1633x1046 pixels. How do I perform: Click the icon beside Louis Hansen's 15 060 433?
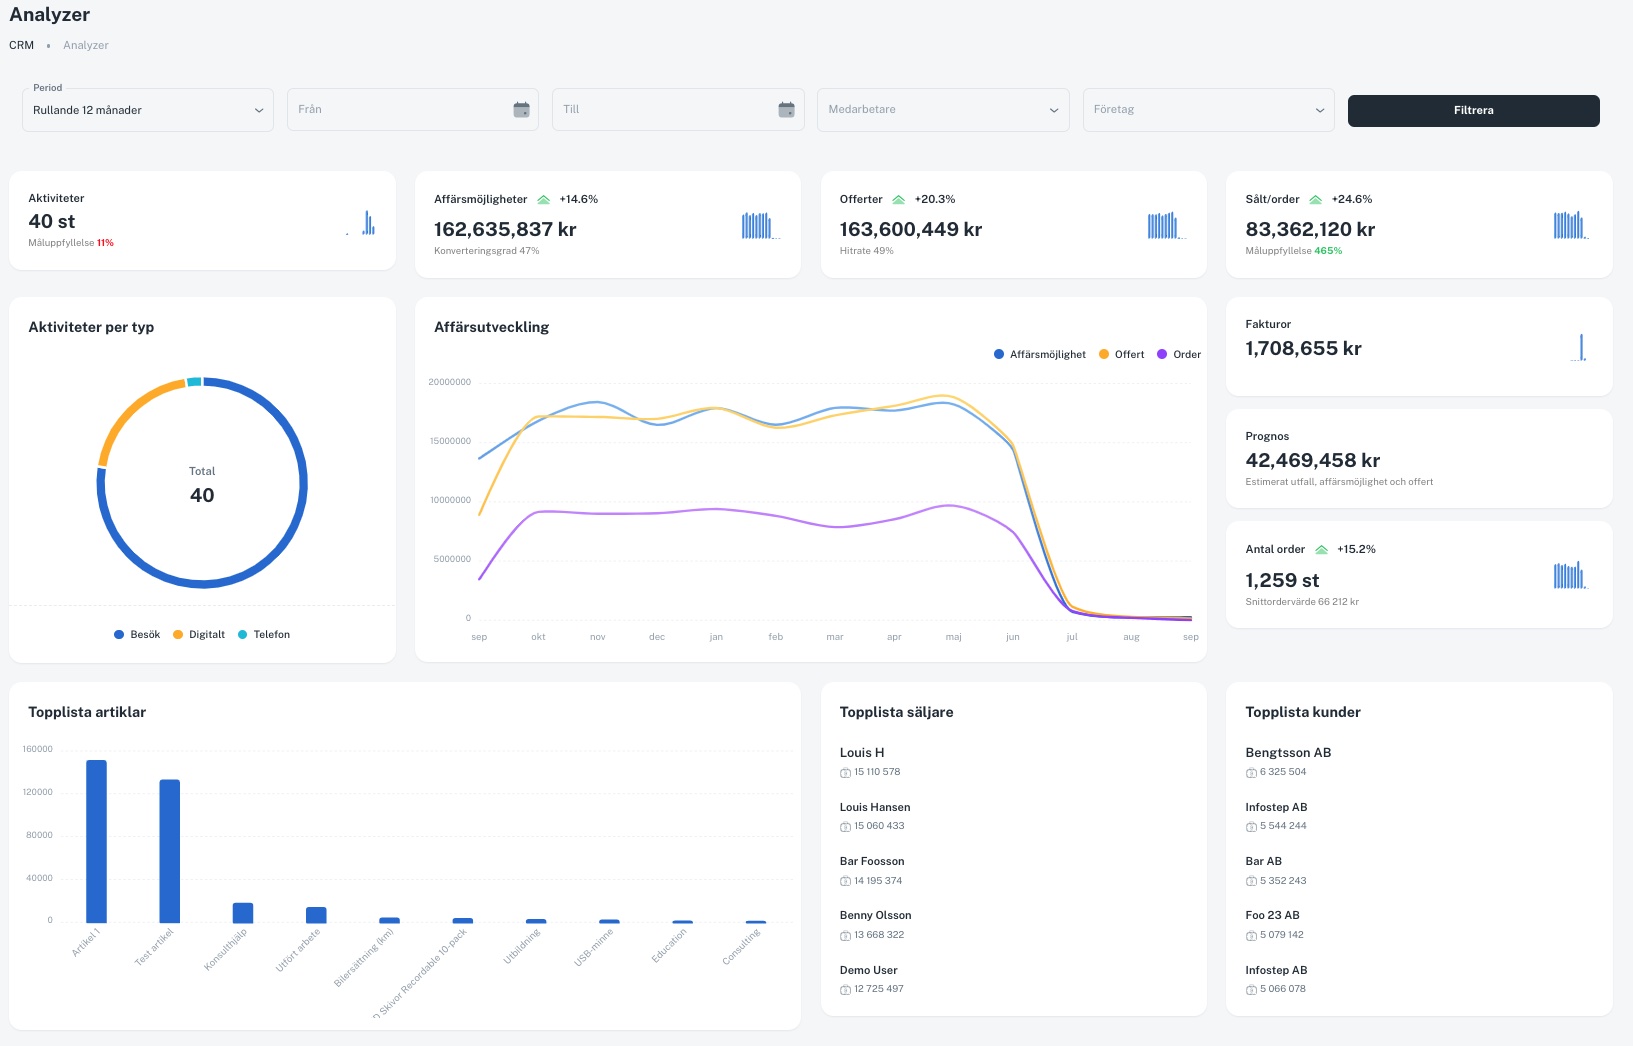click(845, 827)
